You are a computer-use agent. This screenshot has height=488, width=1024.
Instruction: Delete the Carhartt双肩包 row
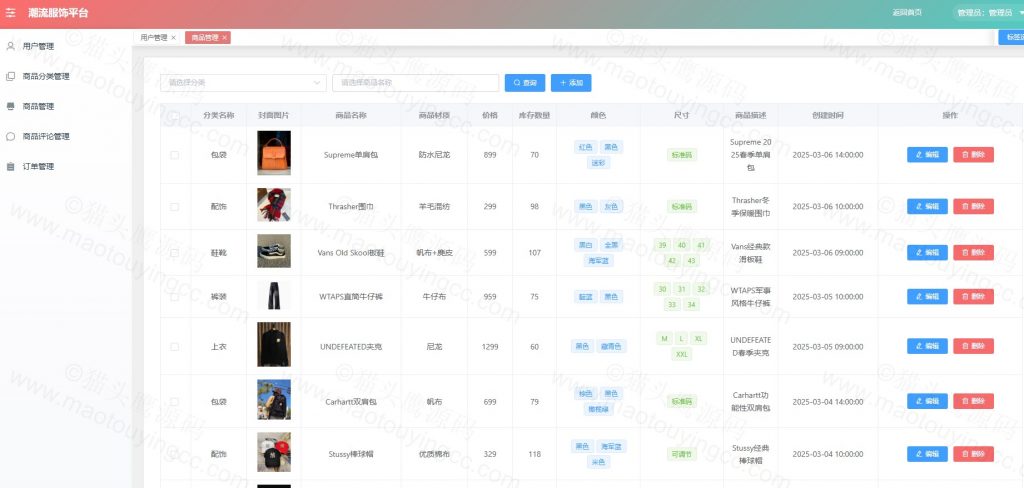pos(974,401)
